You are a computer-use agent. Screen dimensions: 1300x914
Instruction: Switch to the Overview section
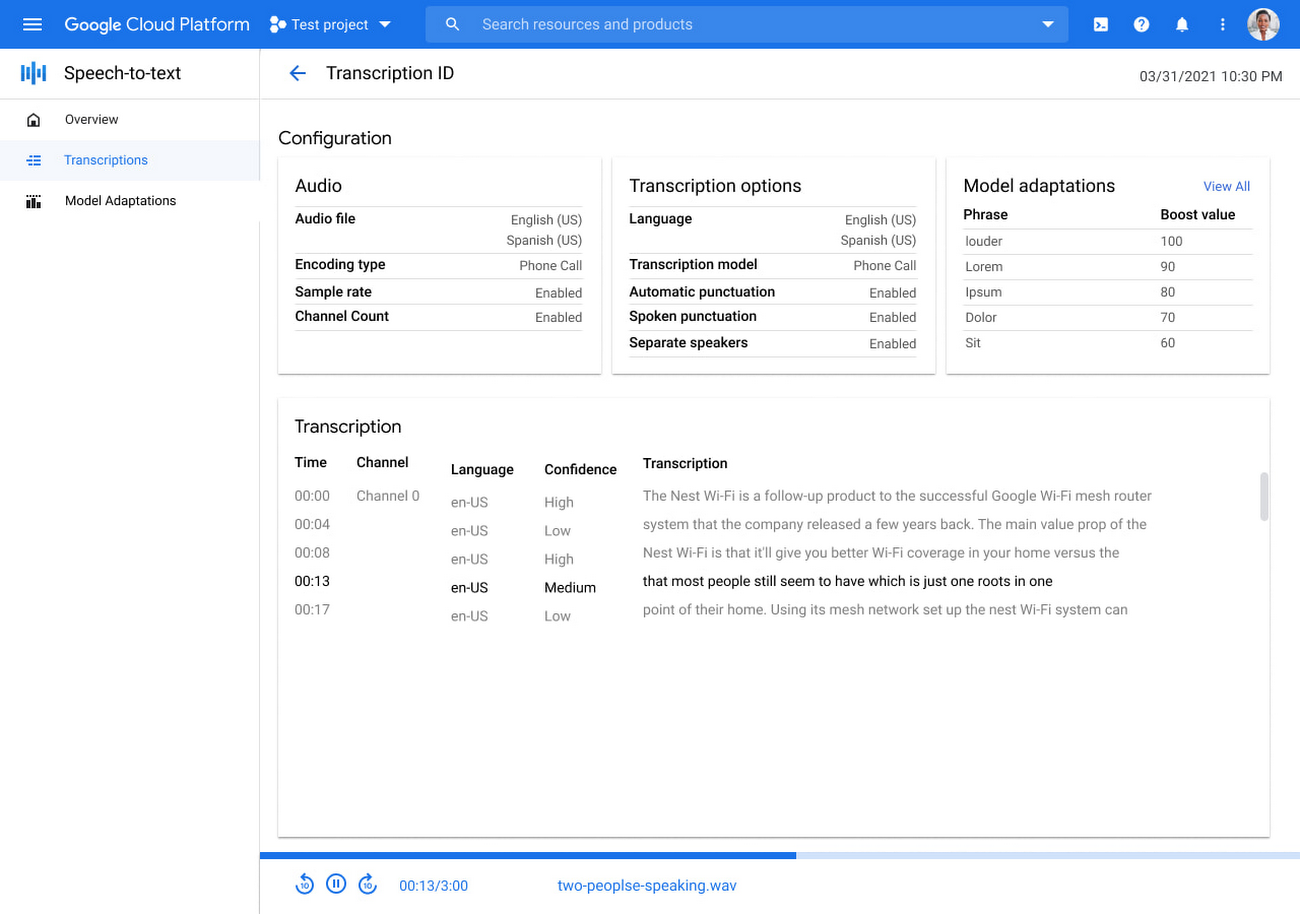click(x=91, y=119)
